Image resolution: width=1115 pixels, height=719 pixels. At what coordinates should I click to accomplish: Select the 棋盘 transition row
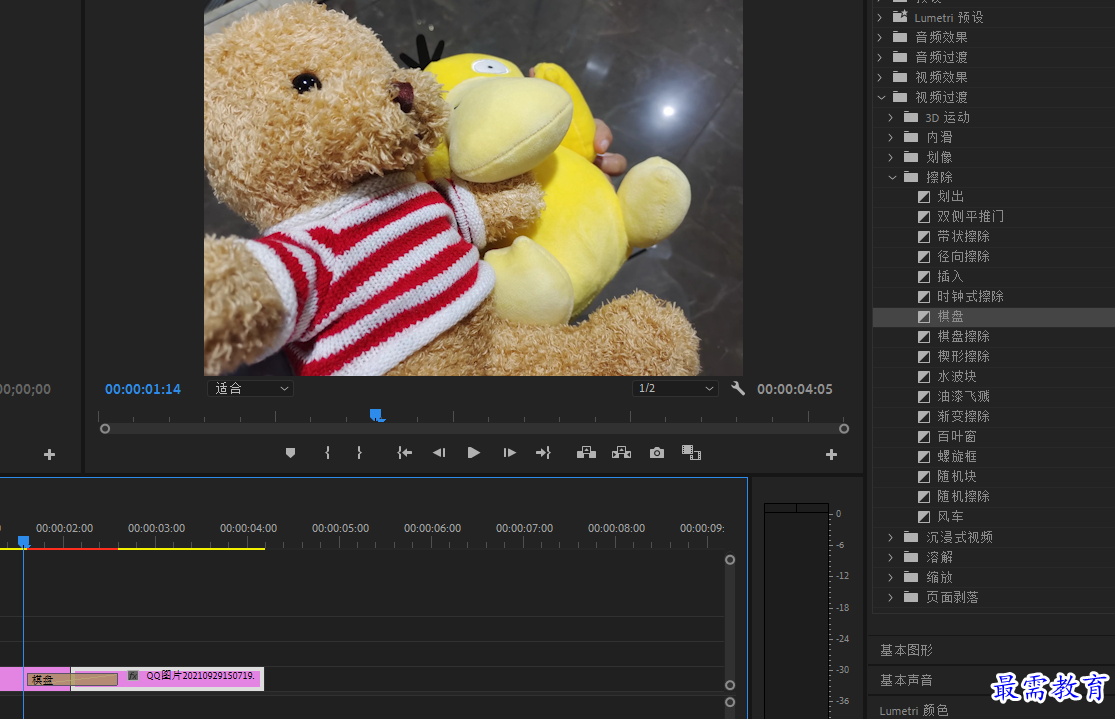tap(993, 316)
